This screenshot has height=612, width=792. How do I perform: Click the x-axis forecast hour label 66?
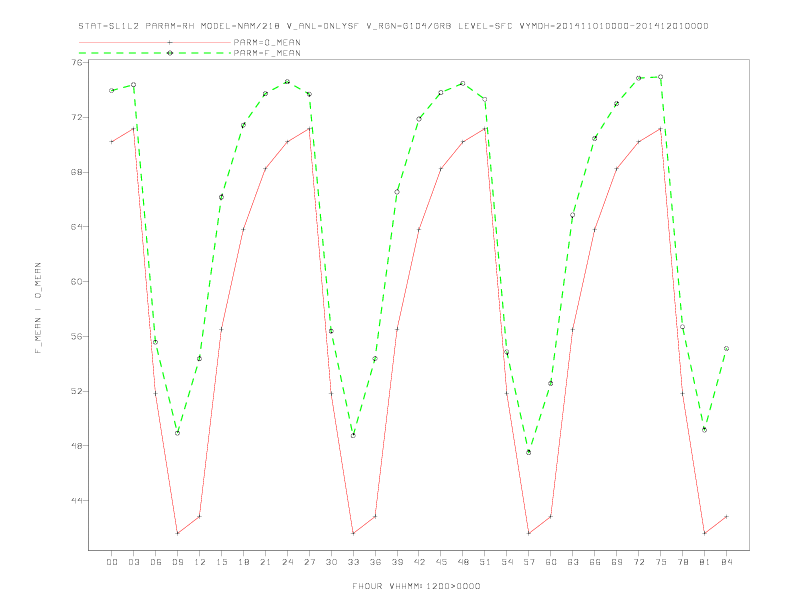click(595, 562)
